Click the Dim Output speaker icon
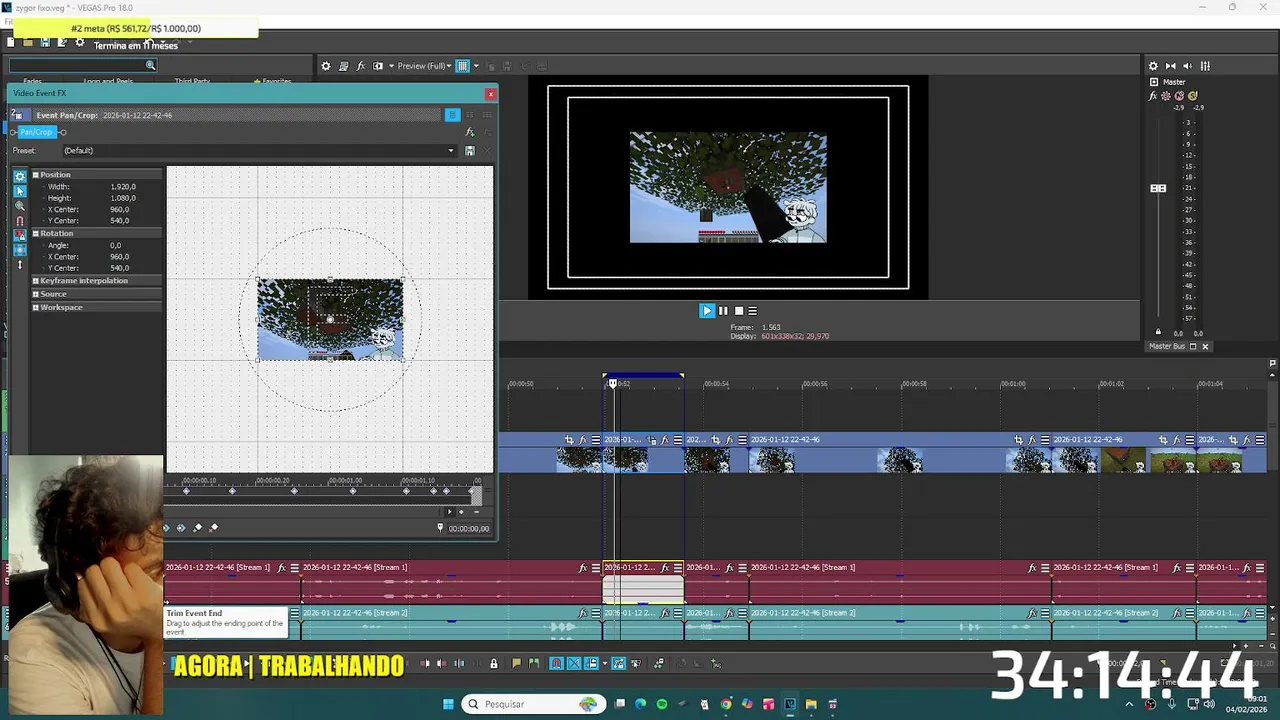The width and height of the screenshot is (1280, 720). 1188,66
